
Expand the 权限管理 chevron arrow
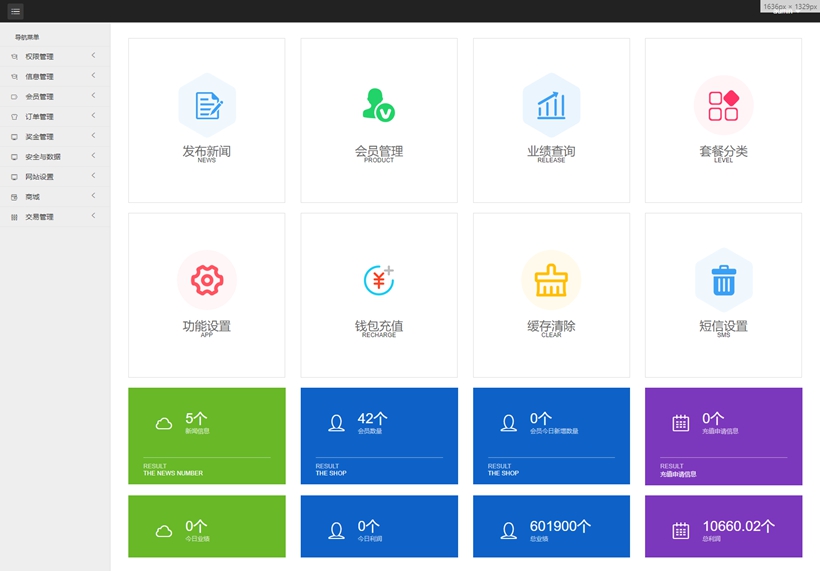pyautogui.click(x=93, y=56)
